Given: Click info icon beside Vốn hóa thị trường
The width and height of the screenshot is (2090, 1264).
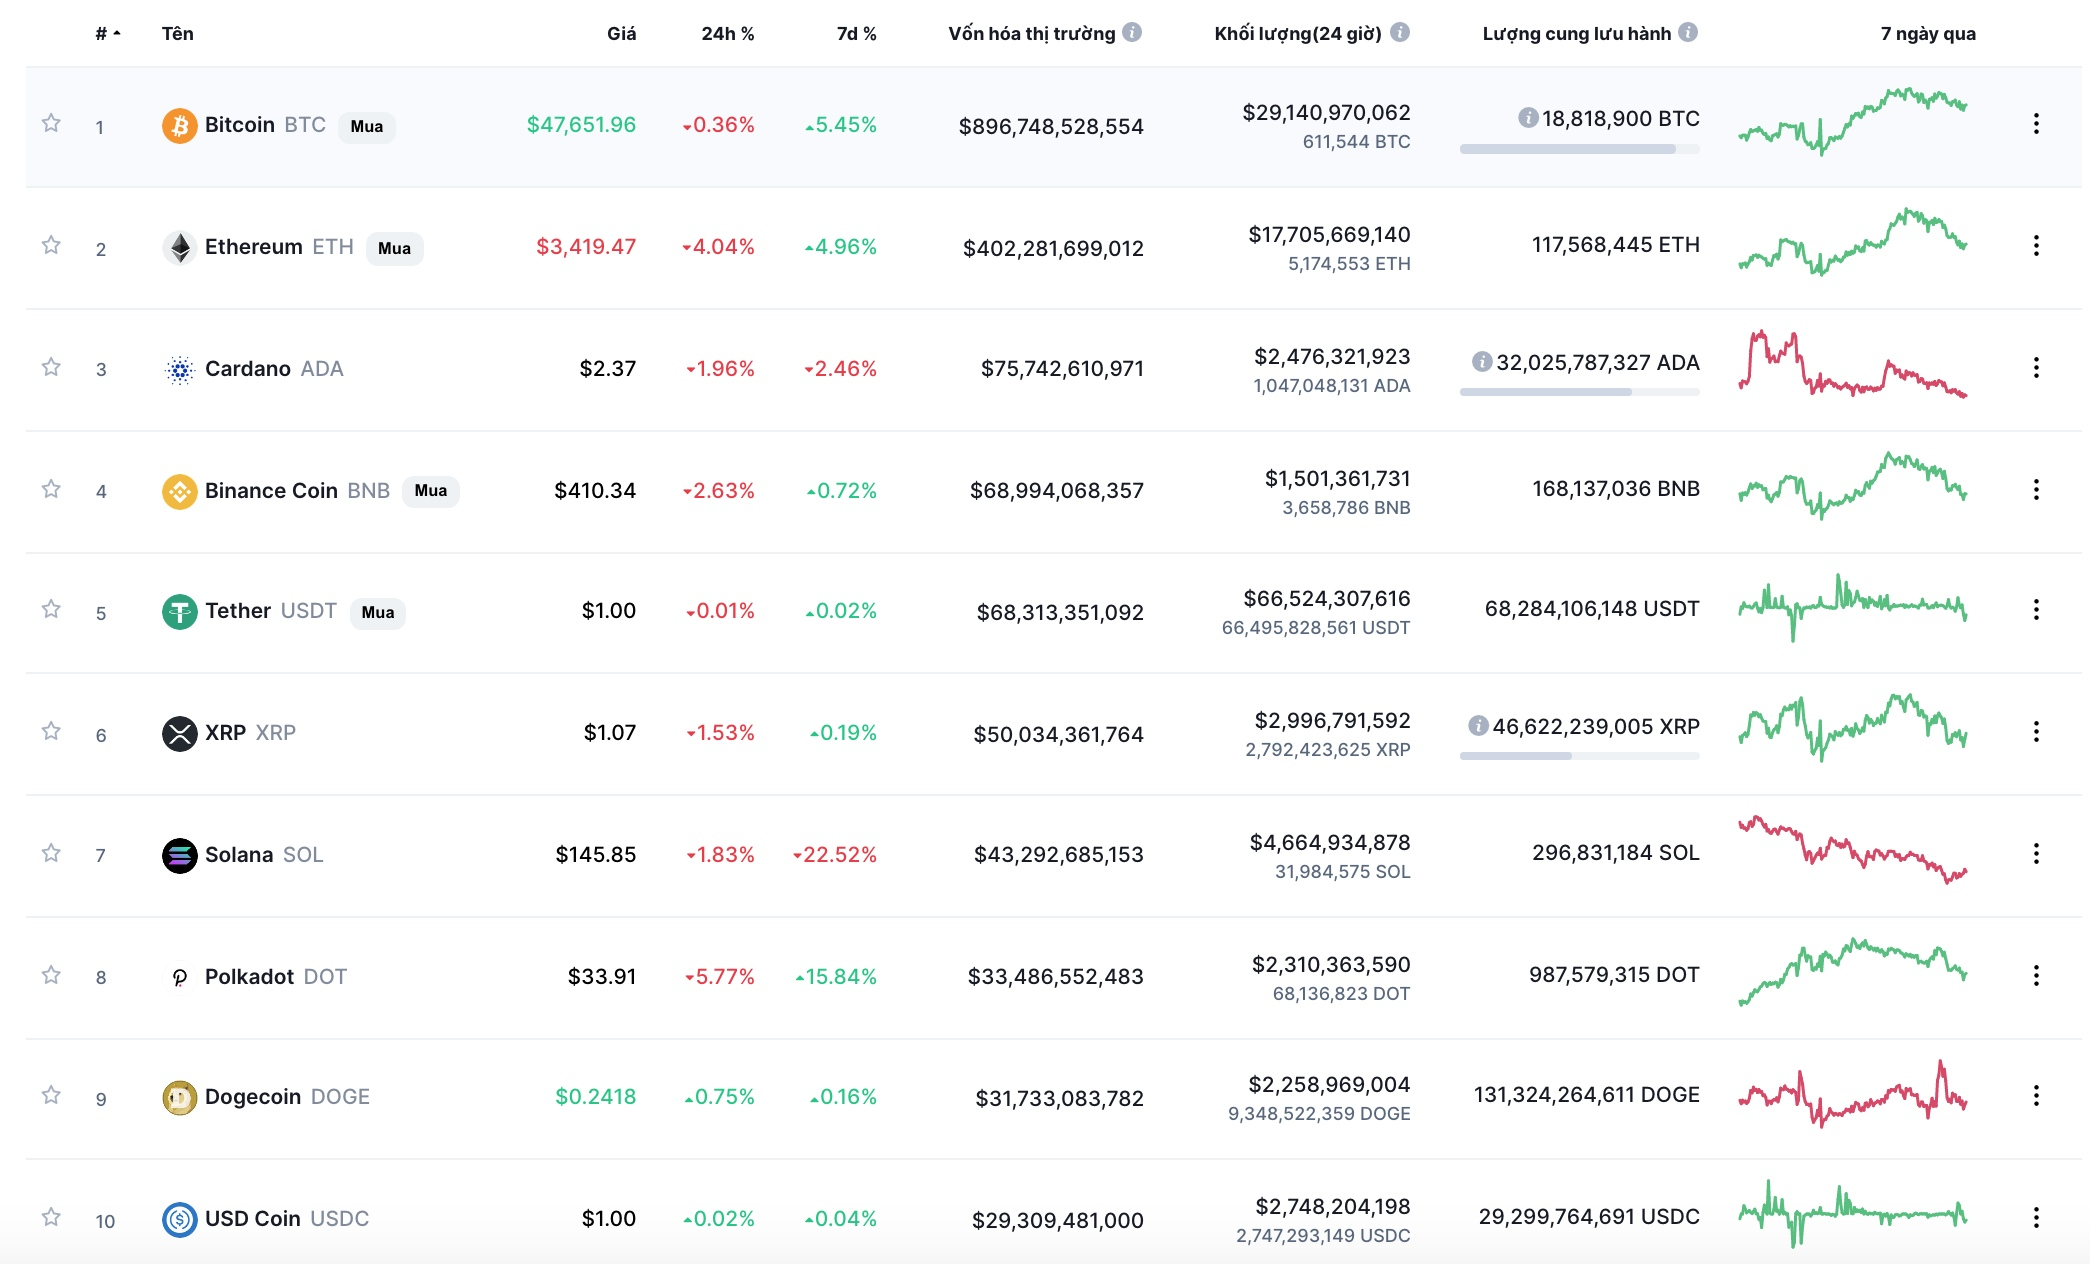Looking at the screenshot, I should [1132, 32].
